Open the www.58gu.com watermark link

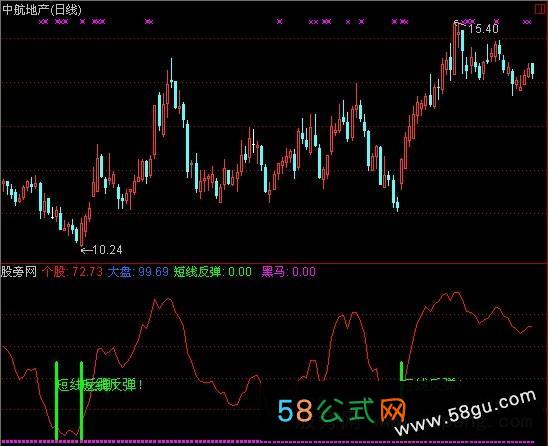pyautogui.click(x=466, y=412)
